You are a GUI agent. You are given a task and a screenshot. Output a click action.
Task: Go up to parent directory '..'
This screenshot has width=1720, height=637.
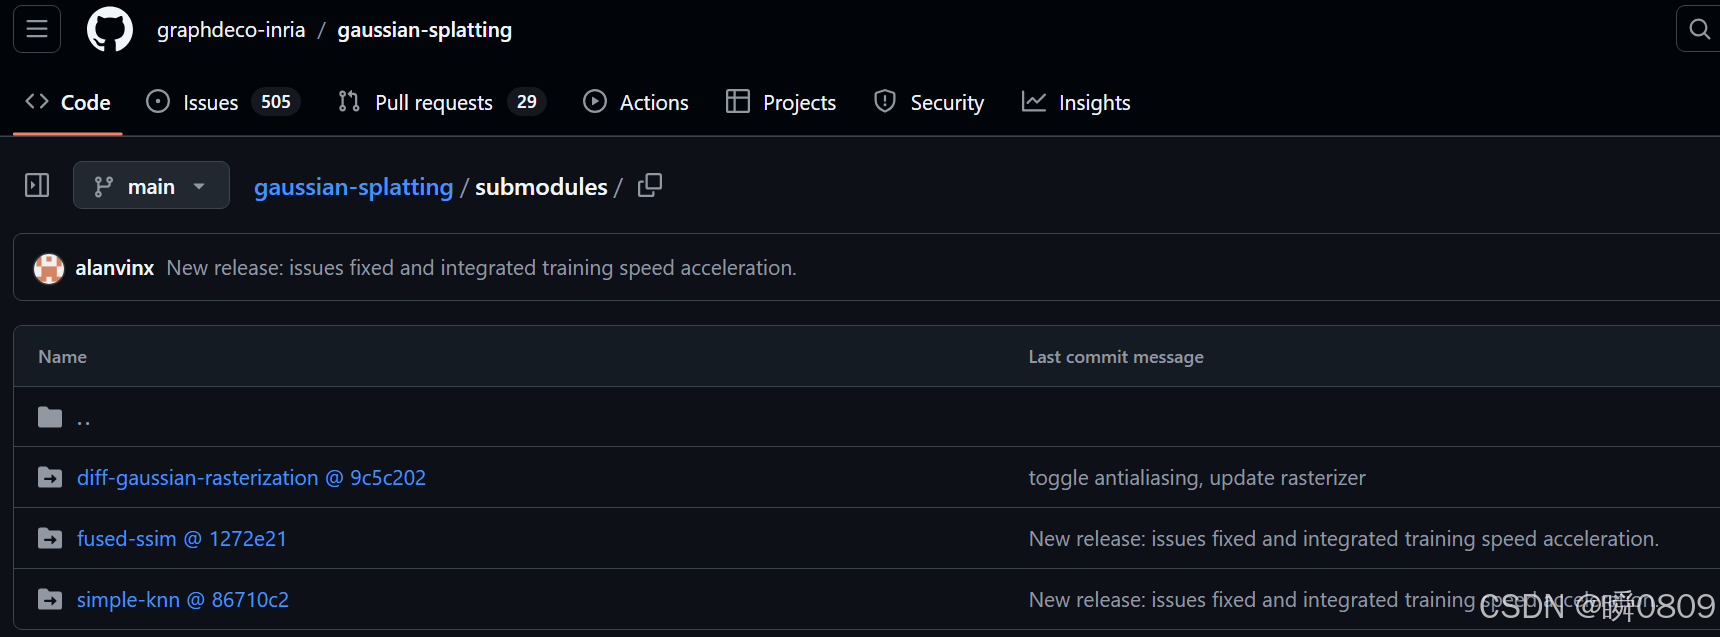coord(84,419)
